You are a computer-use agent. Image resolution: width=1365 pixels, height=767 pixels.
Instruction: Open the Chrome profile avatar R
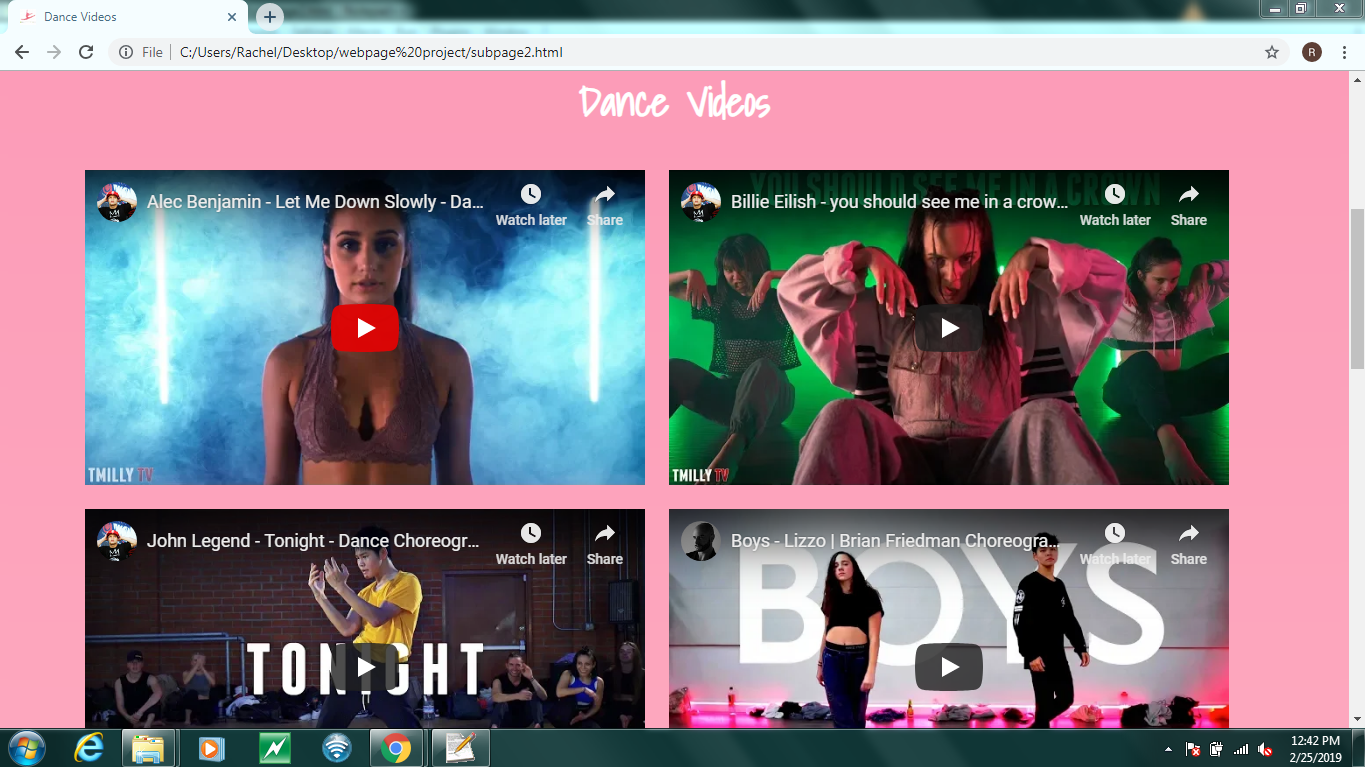coord(1312,52)
